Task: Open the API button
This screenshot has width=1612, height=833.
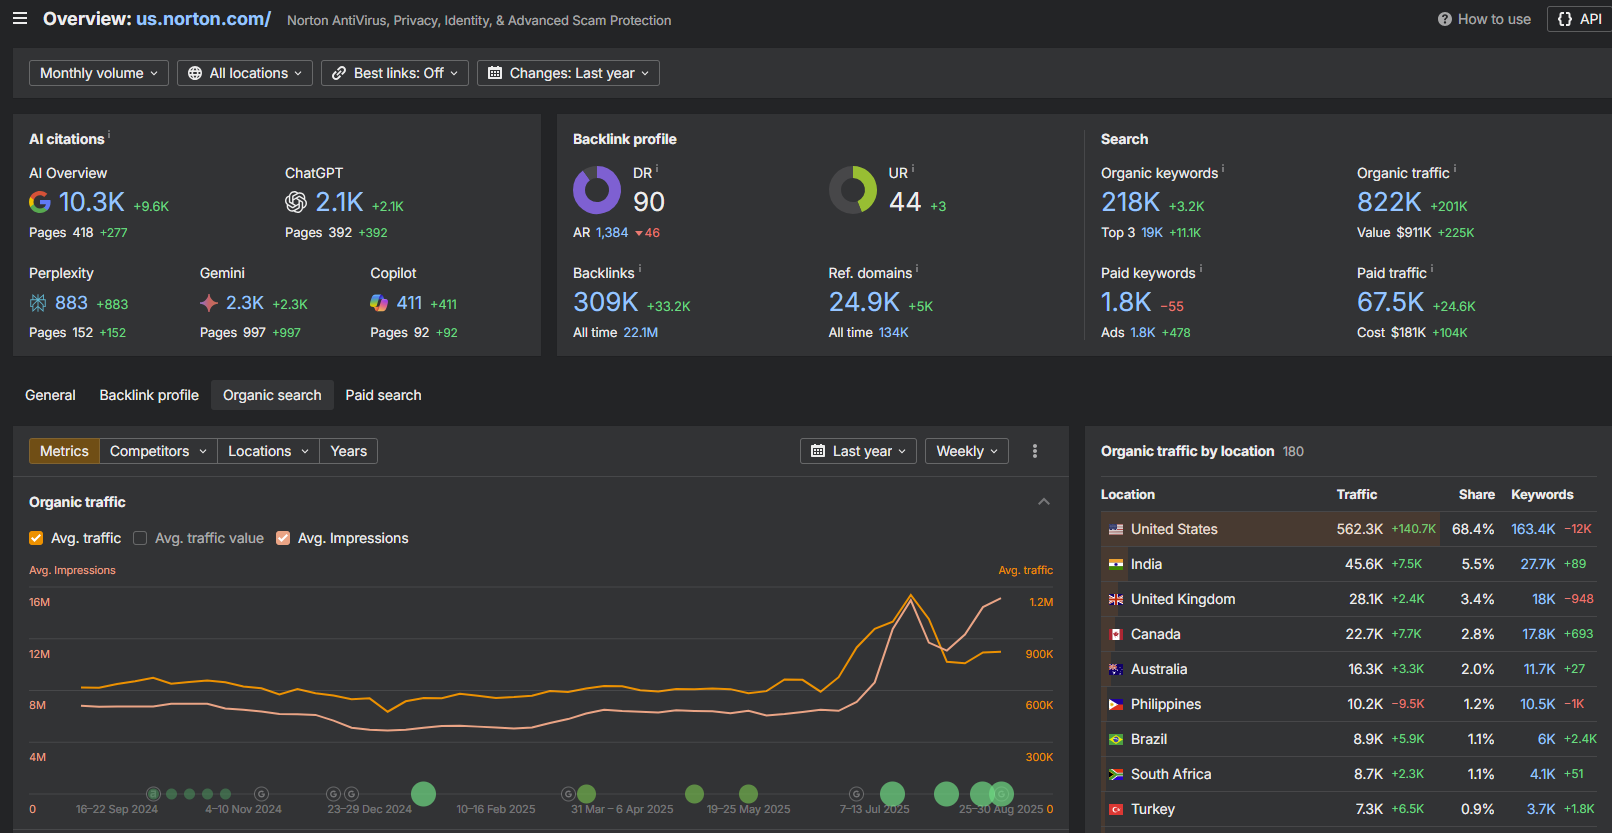Action: pyautogui.click(x=1580, y=19)
